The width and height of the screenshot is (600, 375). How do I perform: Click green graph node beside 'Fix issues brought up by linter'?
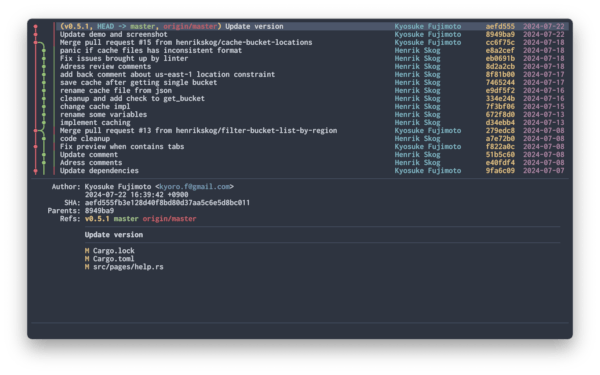coord(44,59)
